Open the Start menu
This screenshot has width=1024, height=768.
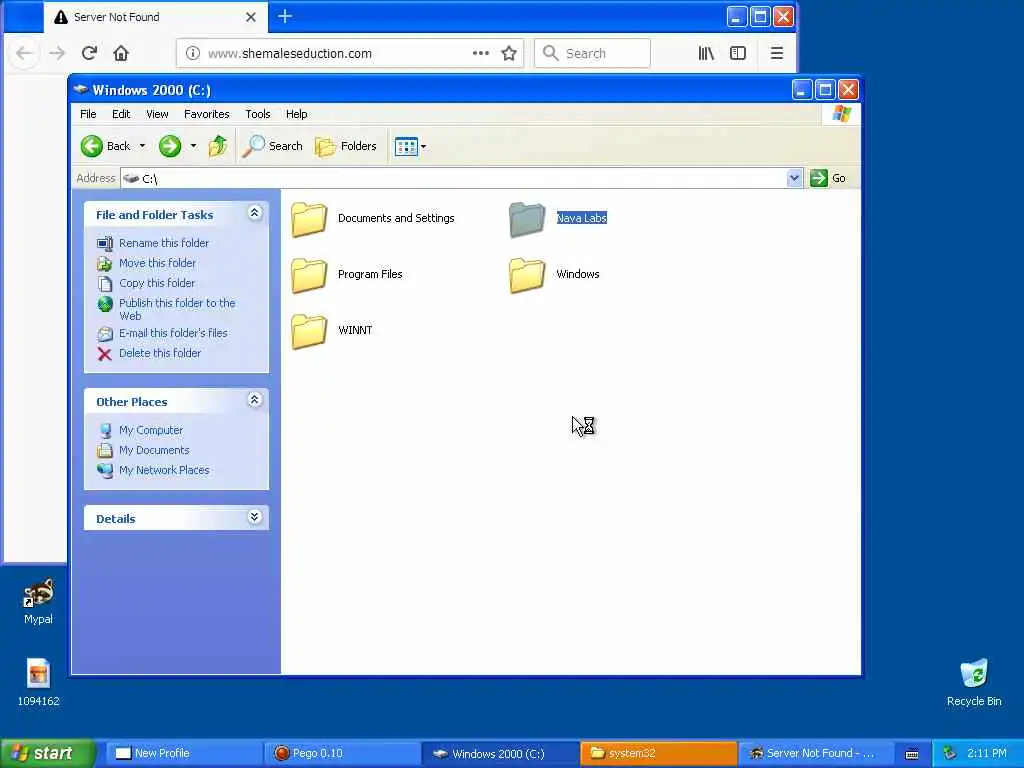[47, 753]
